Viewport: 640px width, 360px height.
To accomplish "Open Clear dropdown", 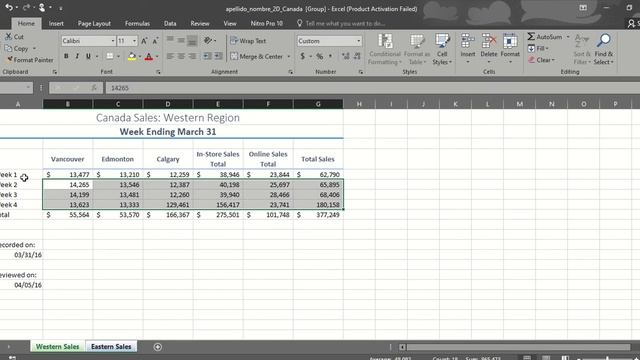I will pyautogui.click(x=541, y=60).
